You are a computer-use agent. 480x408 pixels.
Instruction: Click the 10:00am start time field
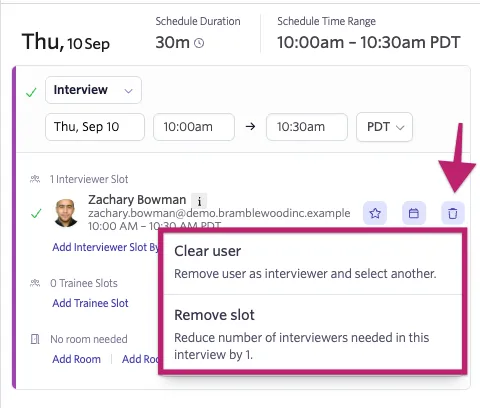point(194,127)
